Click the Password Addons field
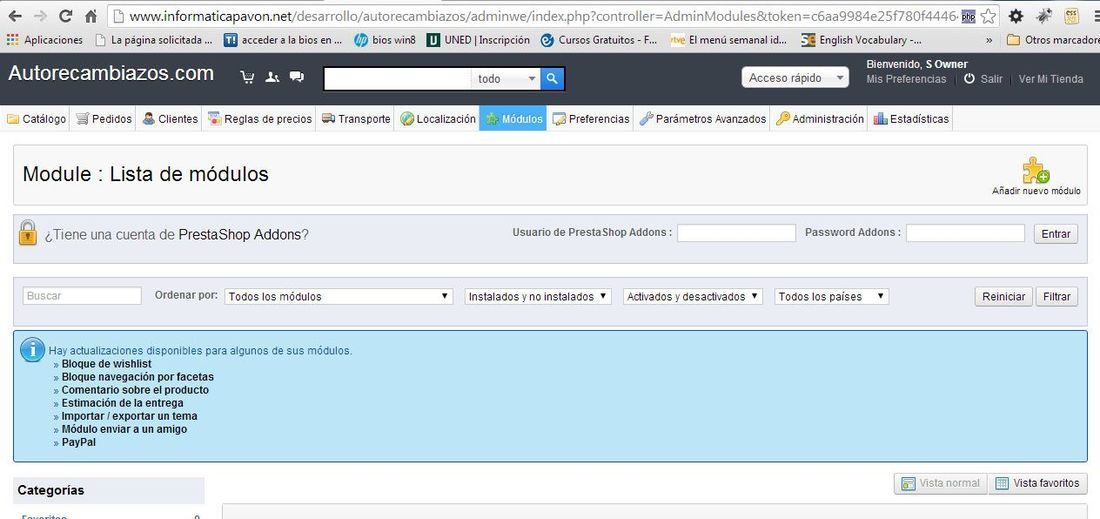Image resolution: width=1100 pixels, height=519 pixels. coord(965,234)
